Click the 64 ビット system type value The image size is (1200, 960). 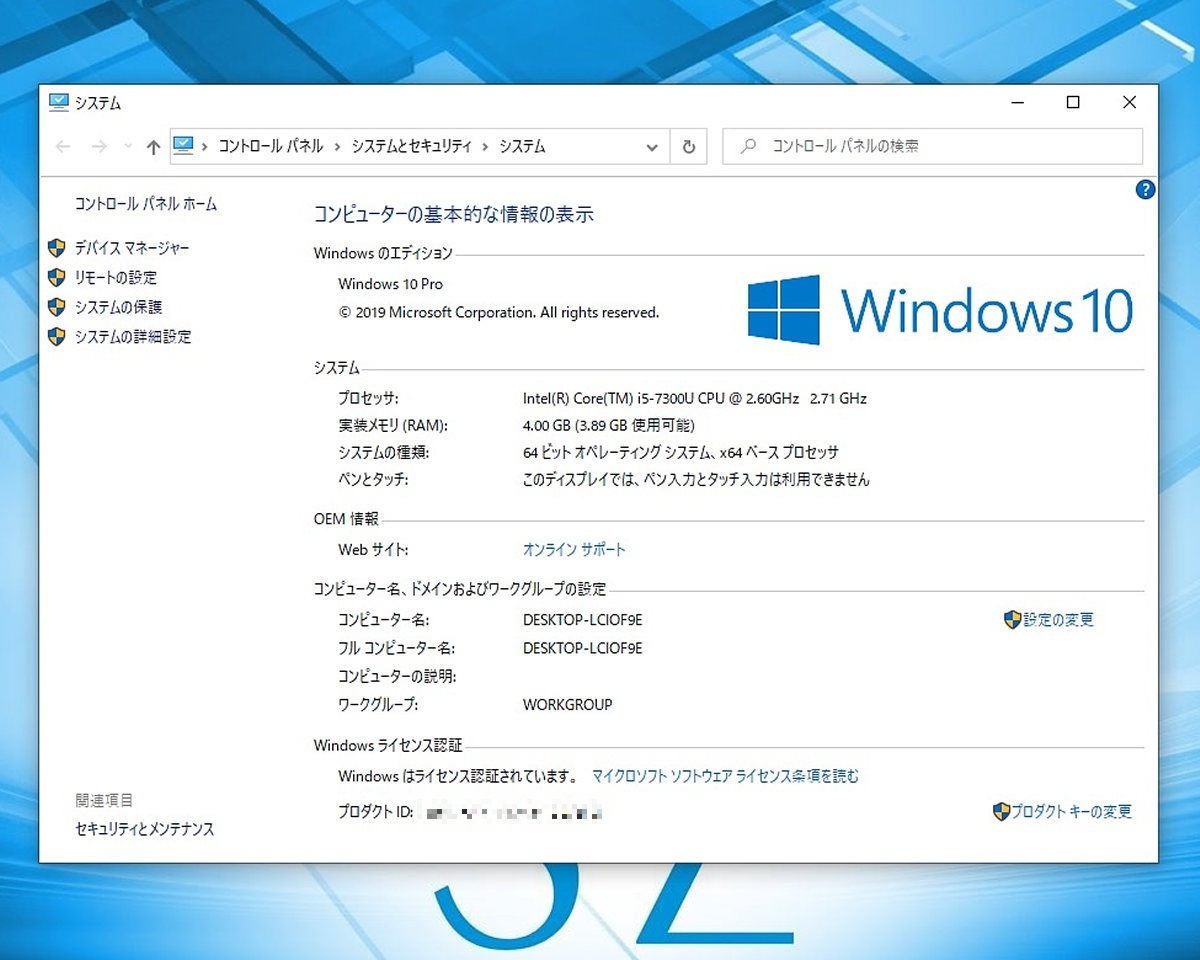point(680,452)
